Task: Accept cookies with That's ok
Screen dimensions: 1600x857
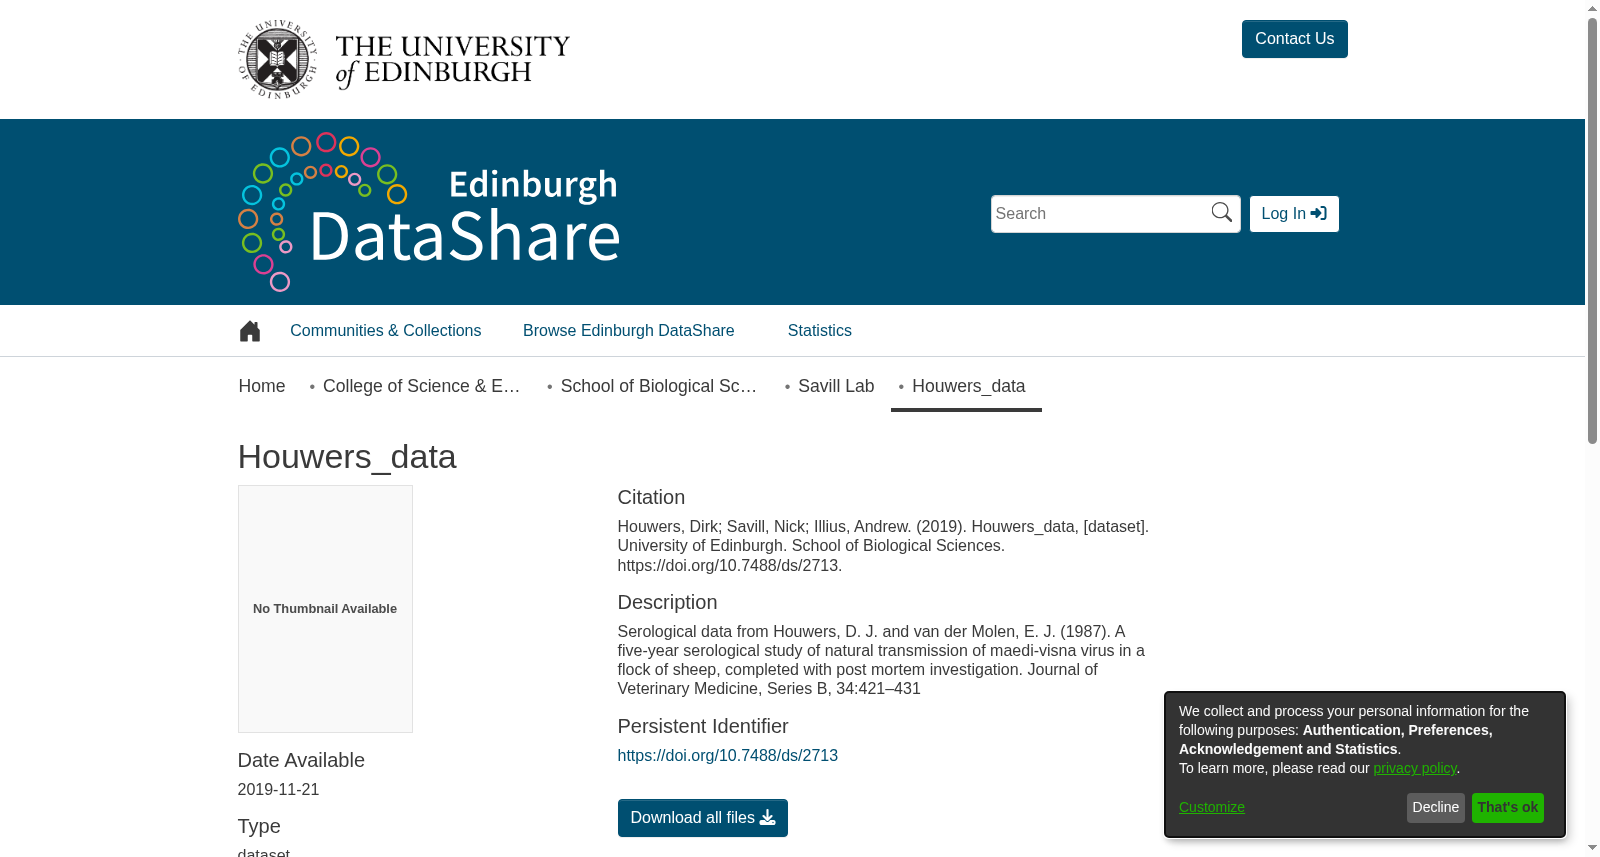Action: click(x=1507, y=808)
